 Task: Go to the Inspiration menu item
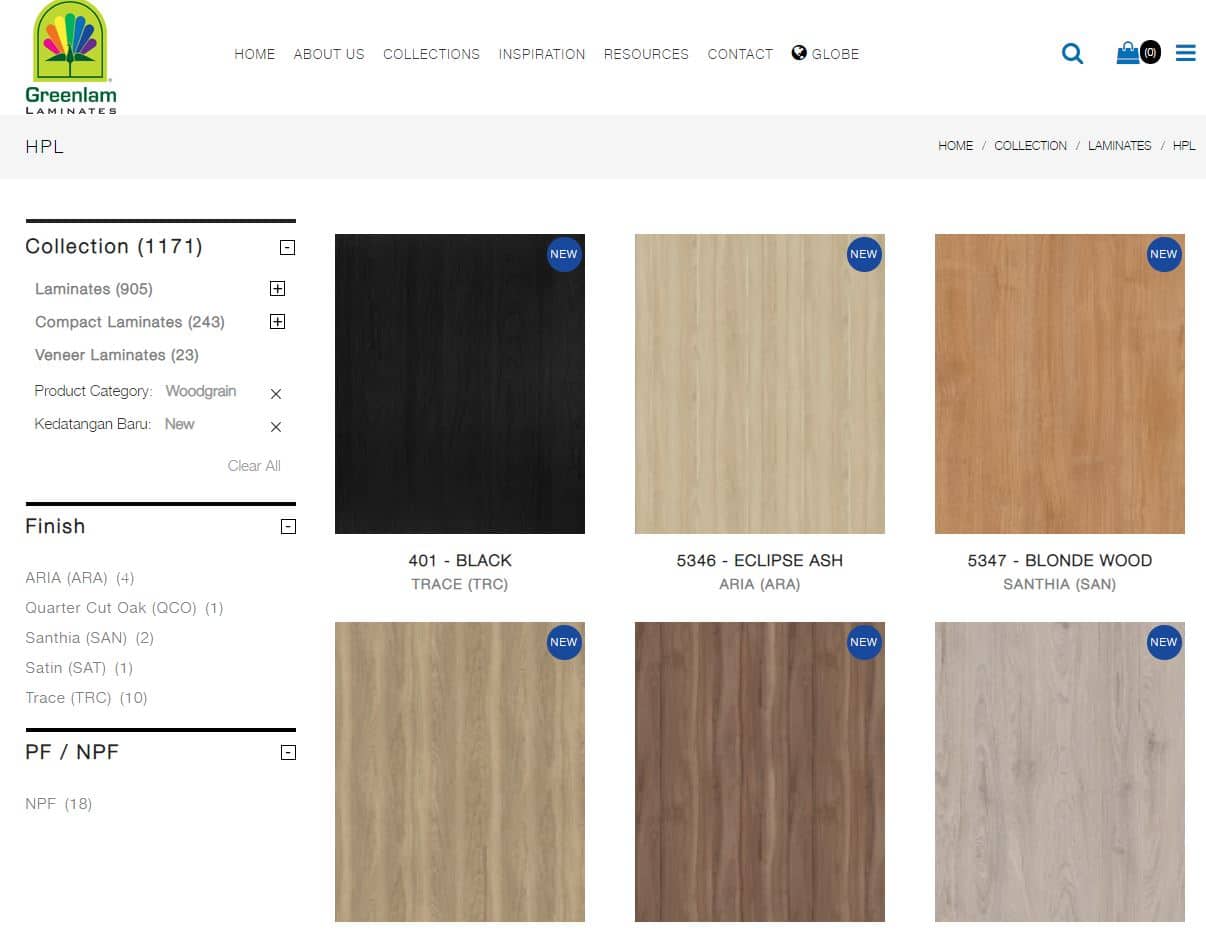coord(542,54)
